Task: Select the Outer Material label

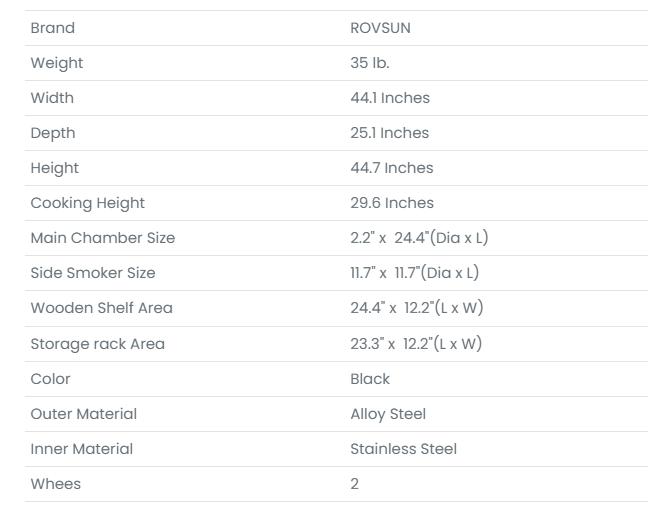Action: point(83,414)
